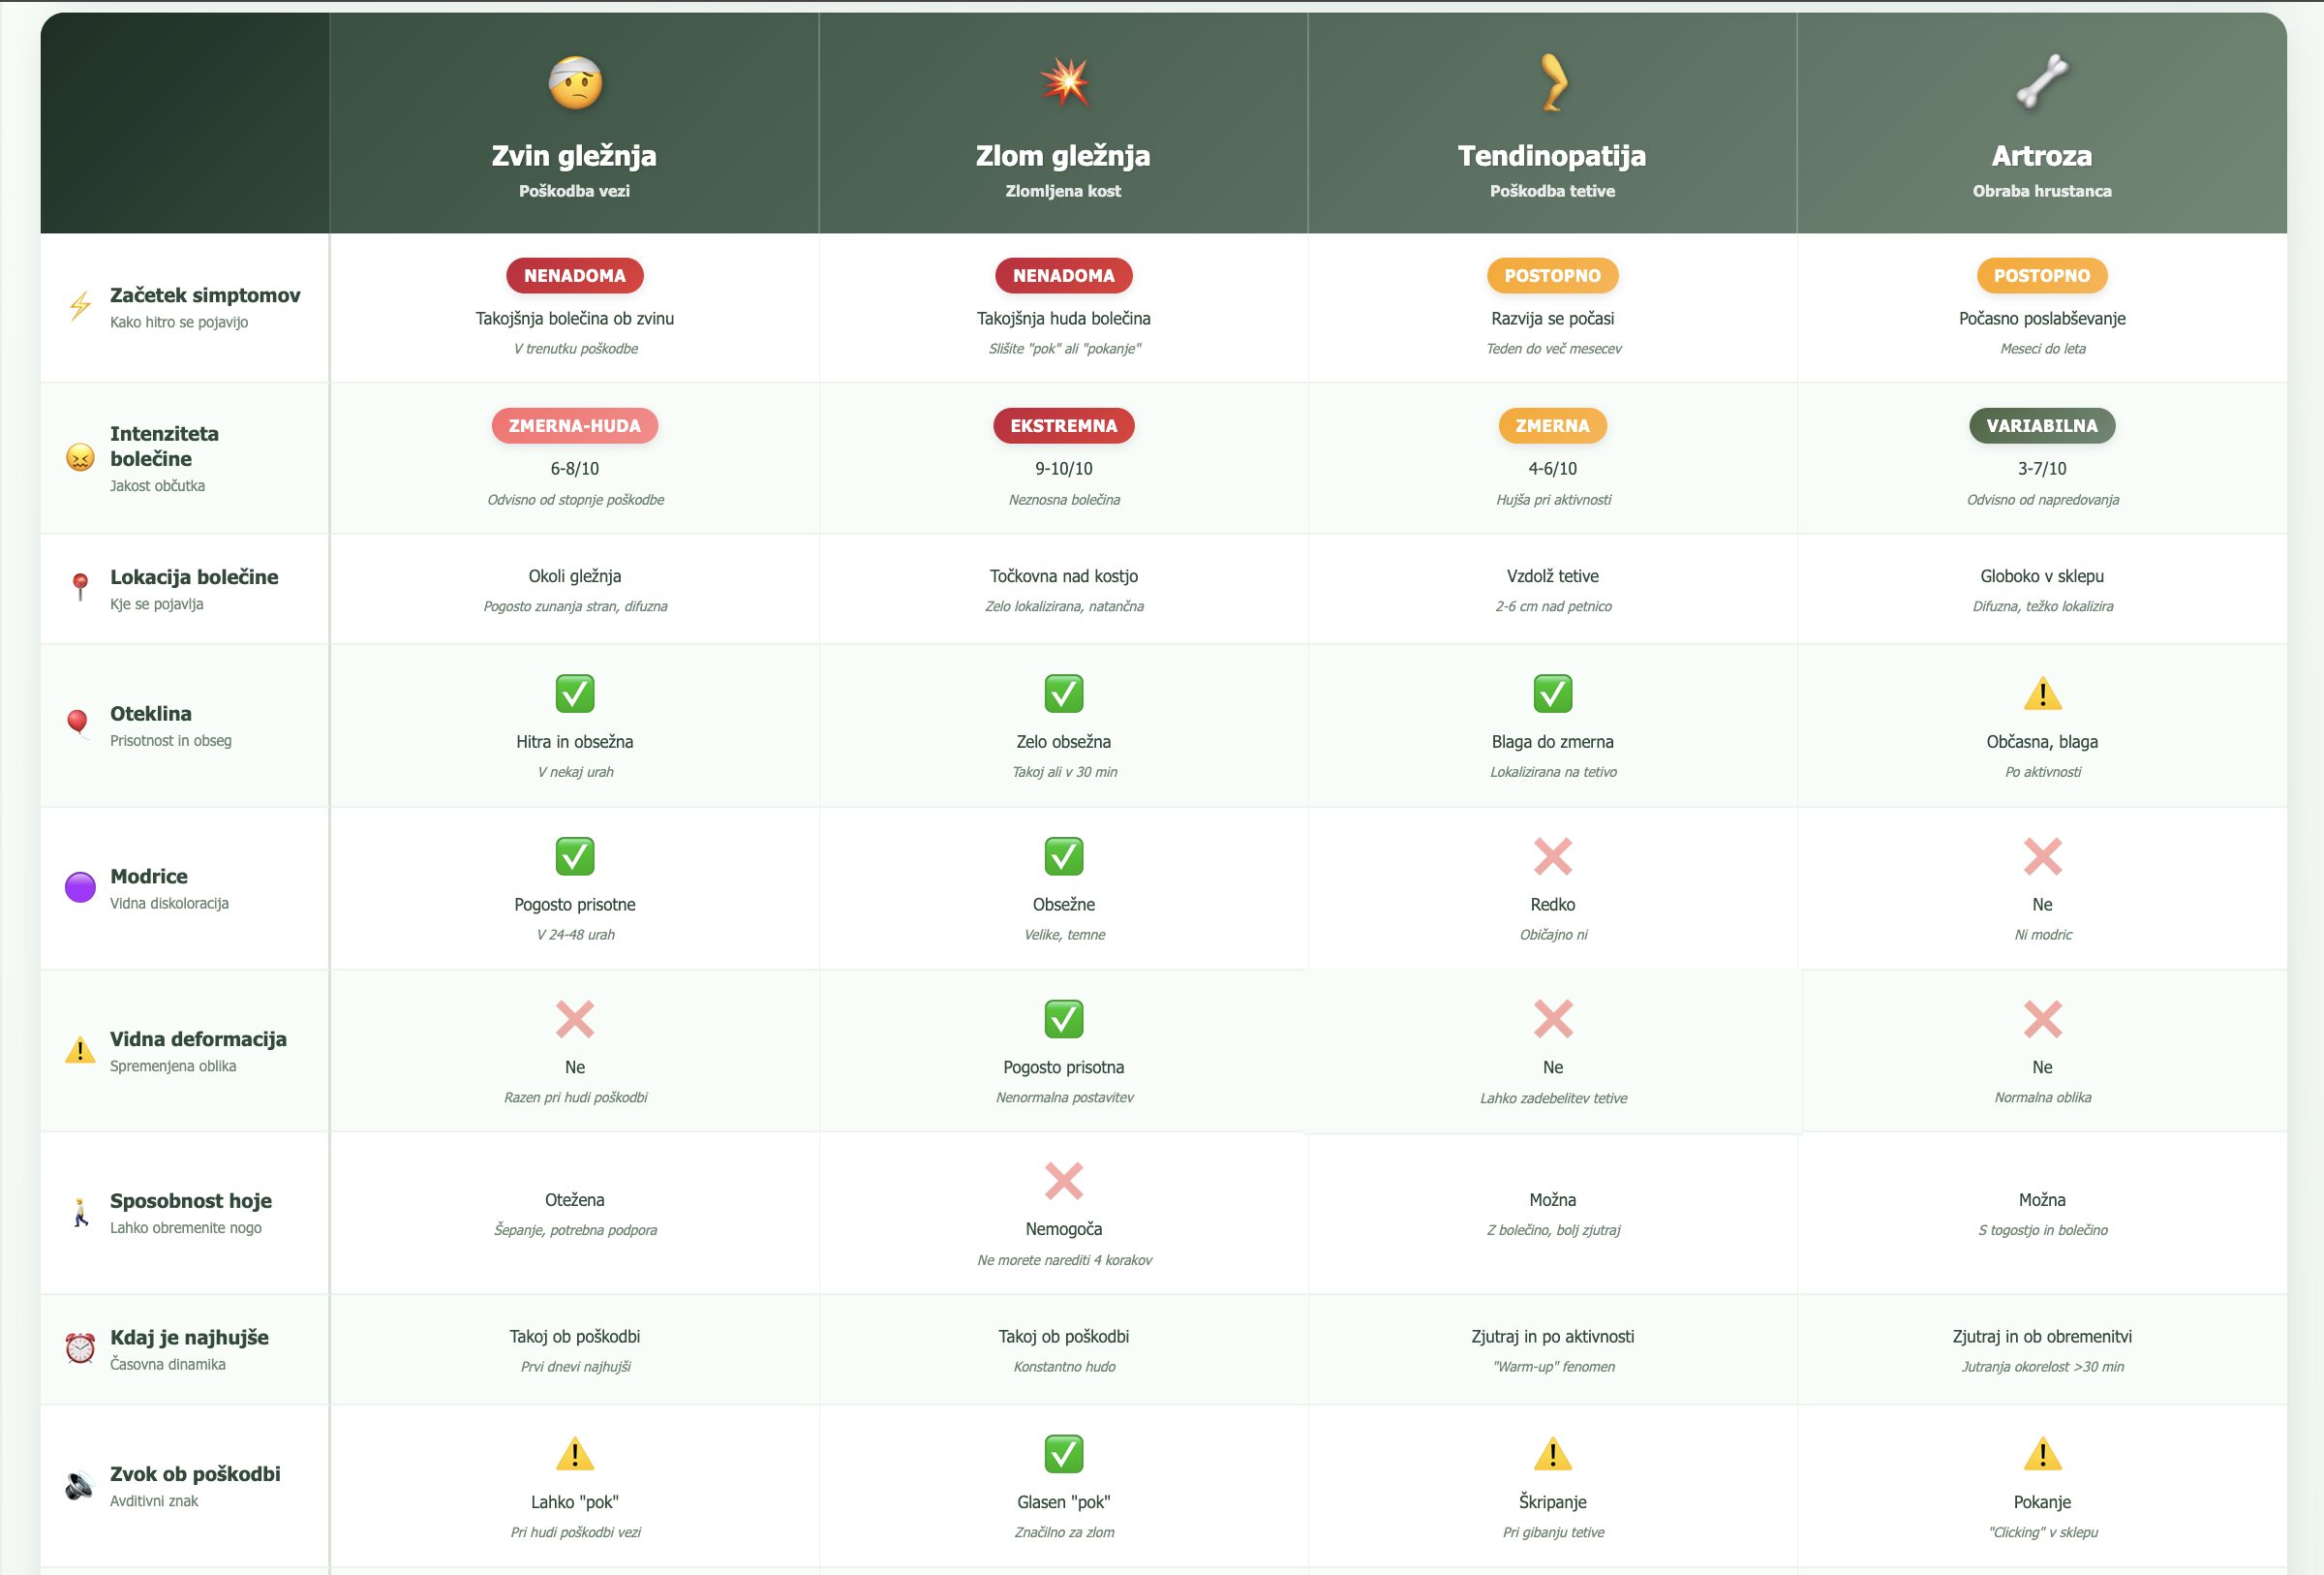Click the pained face icon beside Intenziteta bolečine
Viewport: 2324px width, 1575px height.
[x=80, y=458]
